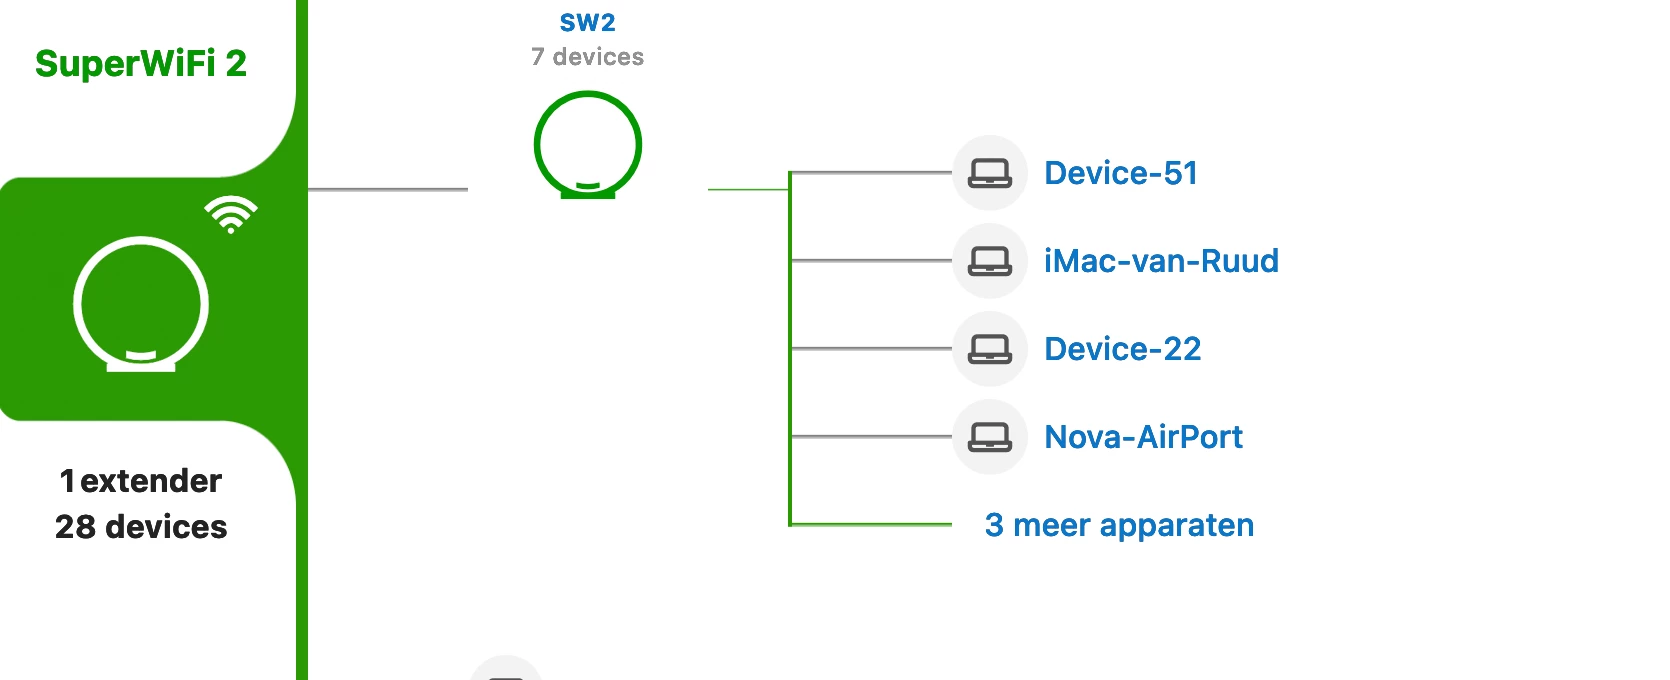Click the SuperWiFi 2 heading

pos(141,63)
